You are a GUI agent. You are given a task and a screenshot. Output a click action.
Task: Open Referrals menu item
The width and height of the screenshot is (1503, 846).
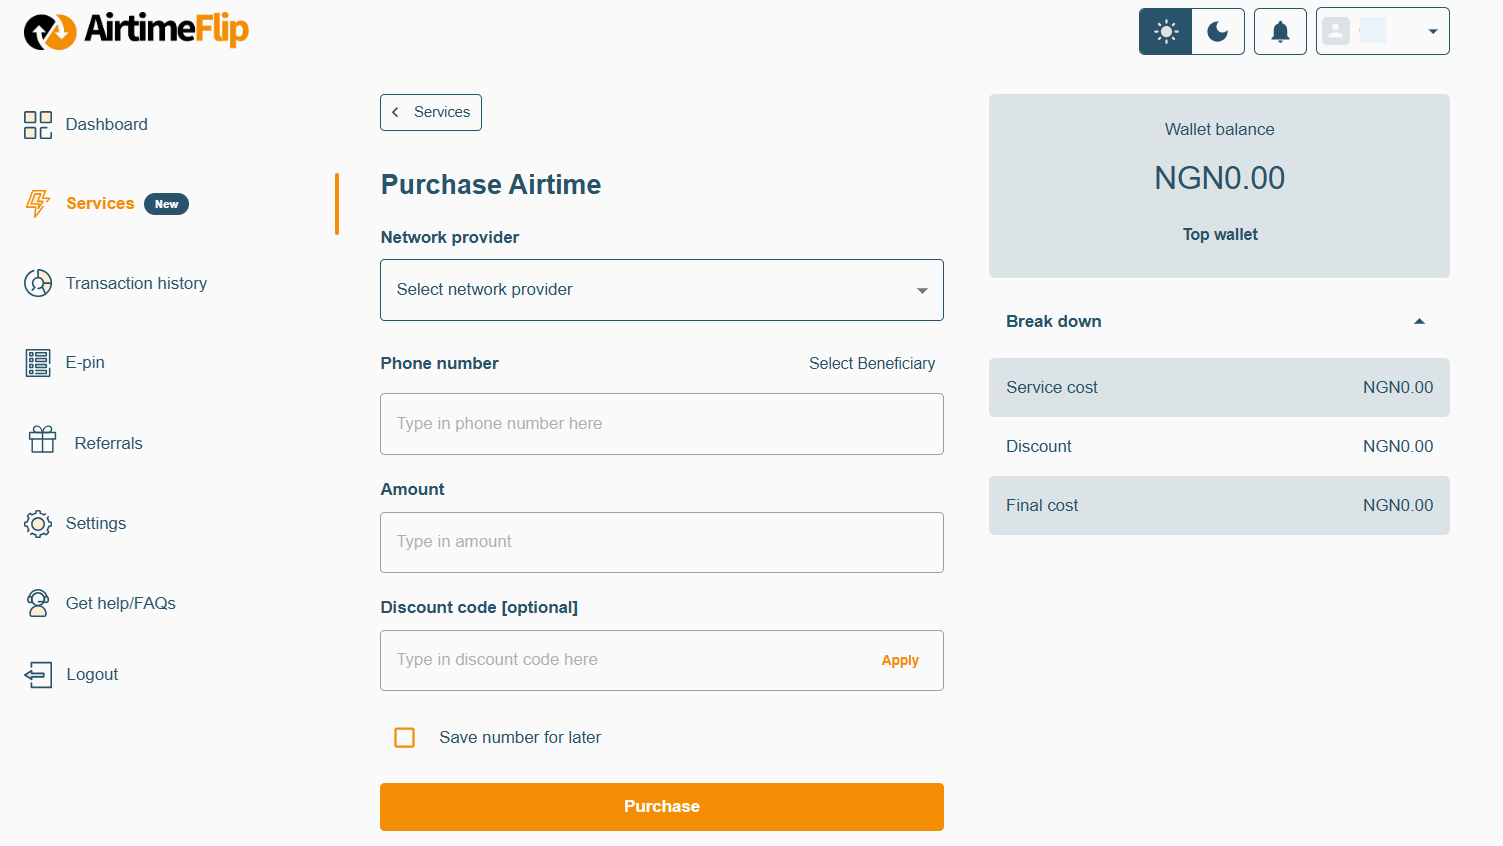point(108,444)
